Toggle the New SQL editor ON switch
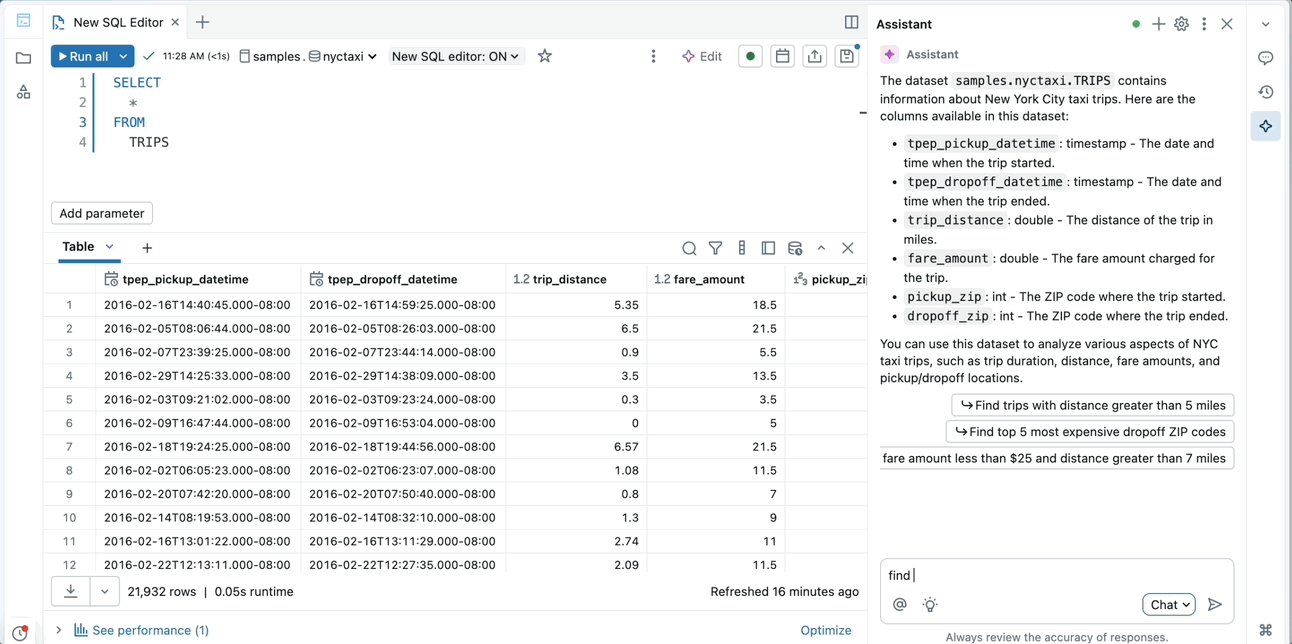1292x644 pixels. (x=455, y=57)
